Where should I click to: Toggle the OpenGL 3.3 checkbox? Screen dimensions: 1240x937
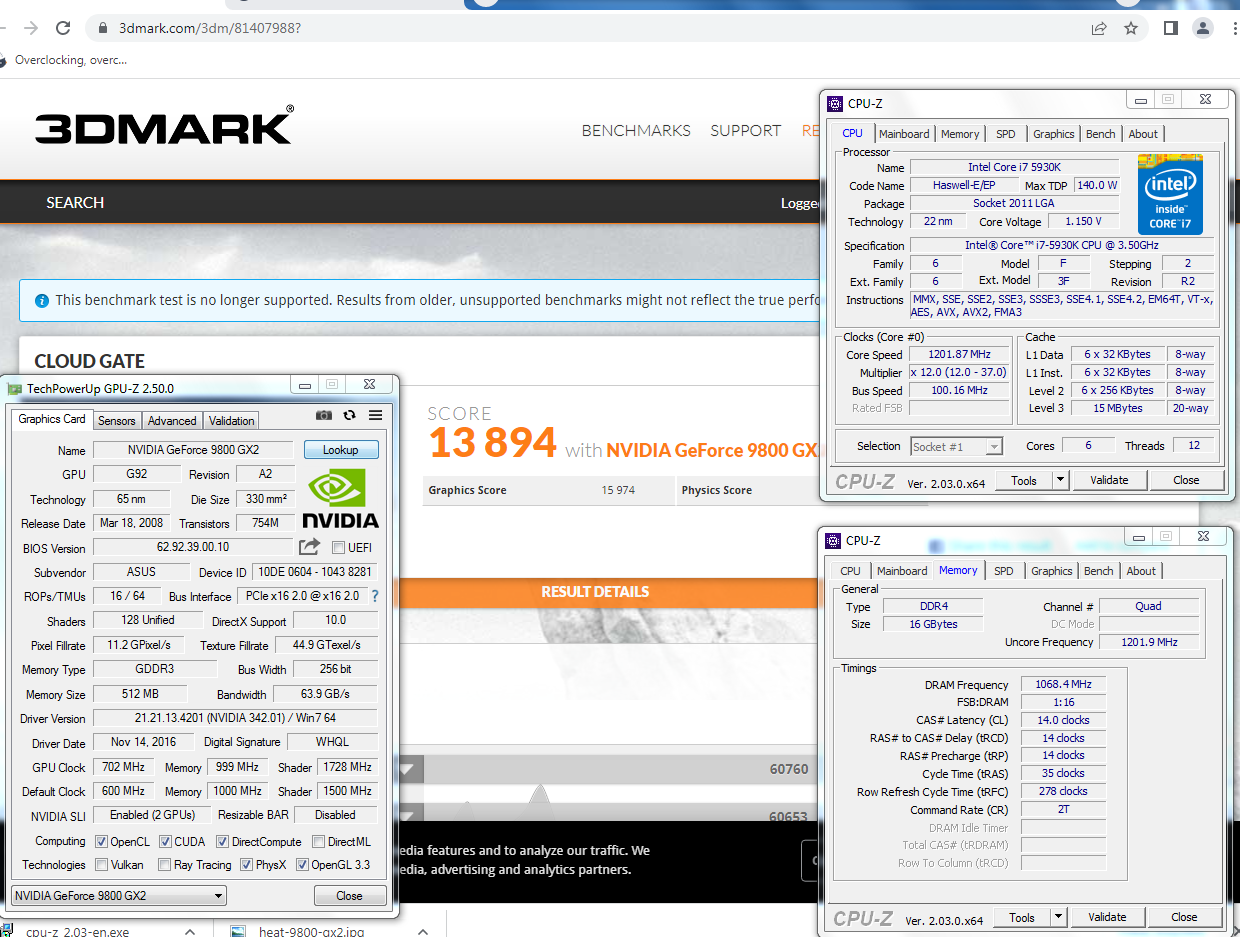(x=302, y=865)
